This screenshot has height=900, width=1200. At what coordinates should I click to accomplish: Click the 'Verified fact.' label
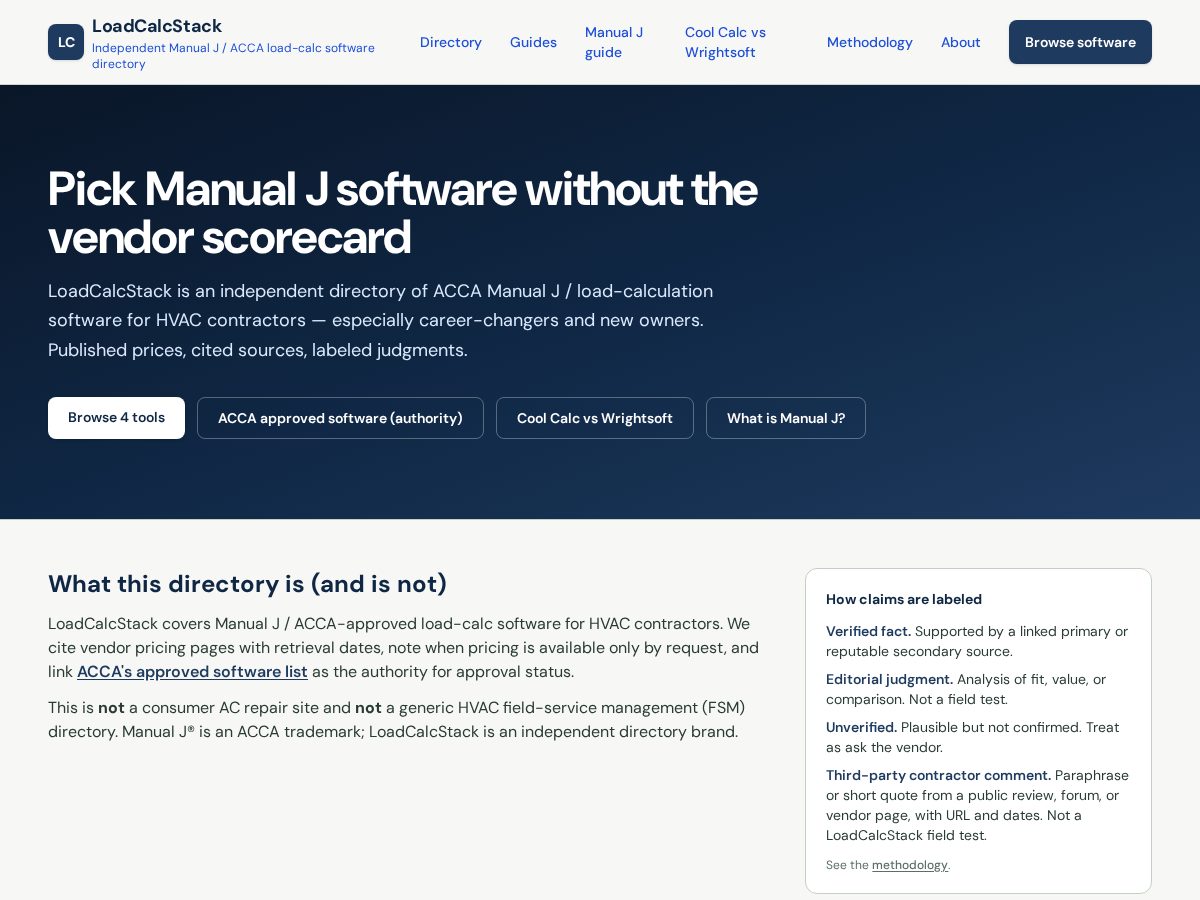click(868, 631)
